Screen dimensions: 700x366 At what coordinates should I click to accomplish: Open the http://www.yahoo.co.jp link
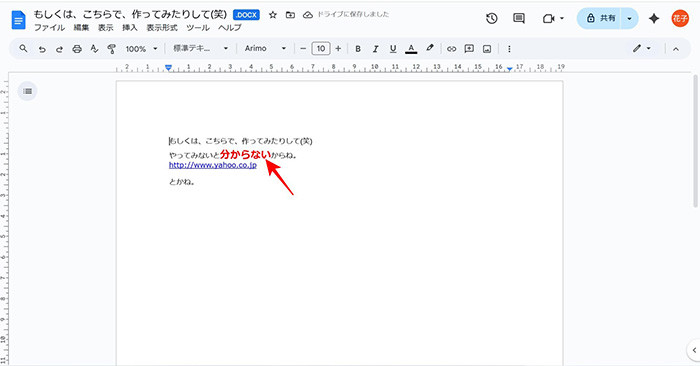(212, 165)
